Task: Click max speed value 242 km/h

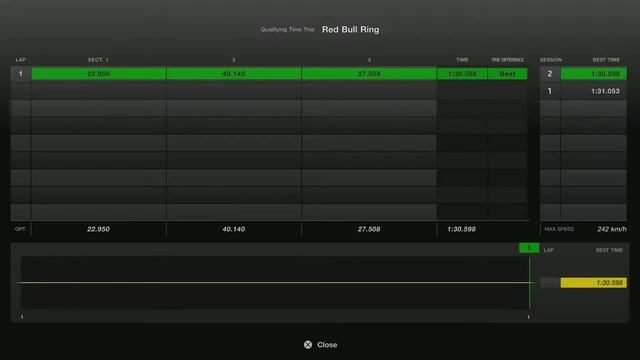Action: click(x=611, y=229)
